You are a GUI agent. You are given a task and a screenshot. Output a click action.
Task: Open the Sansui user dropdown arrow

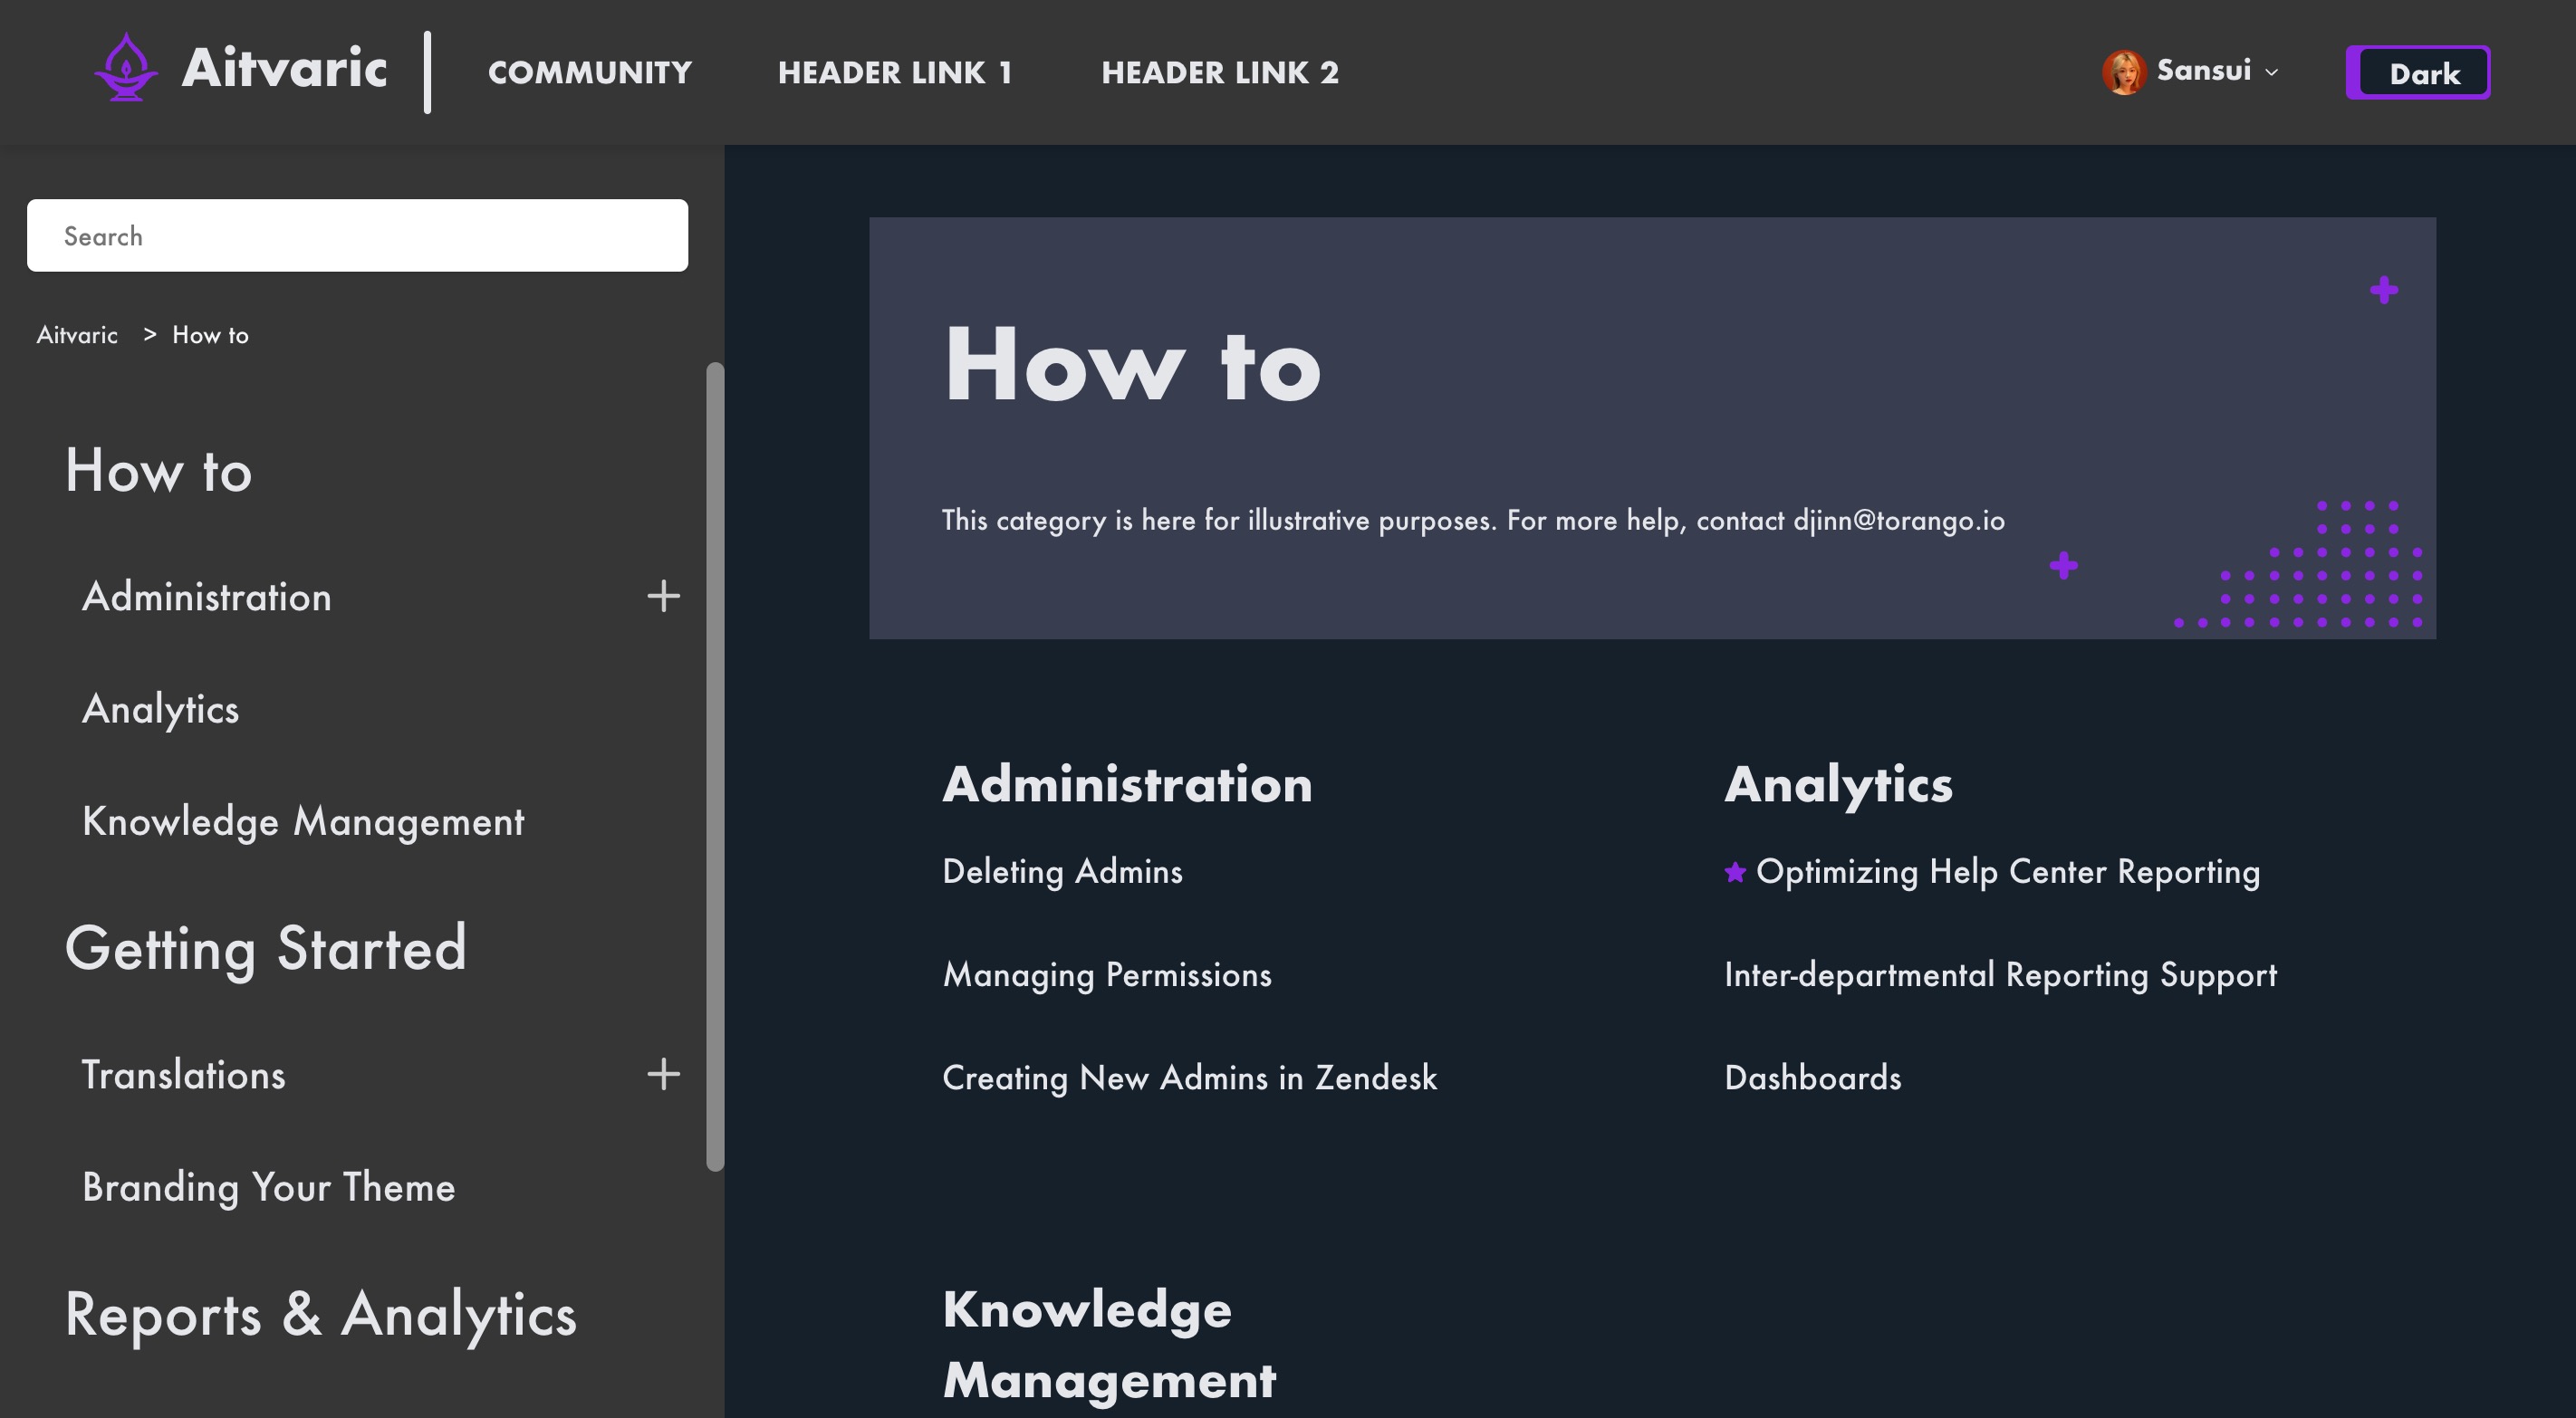coord(2272,73)
